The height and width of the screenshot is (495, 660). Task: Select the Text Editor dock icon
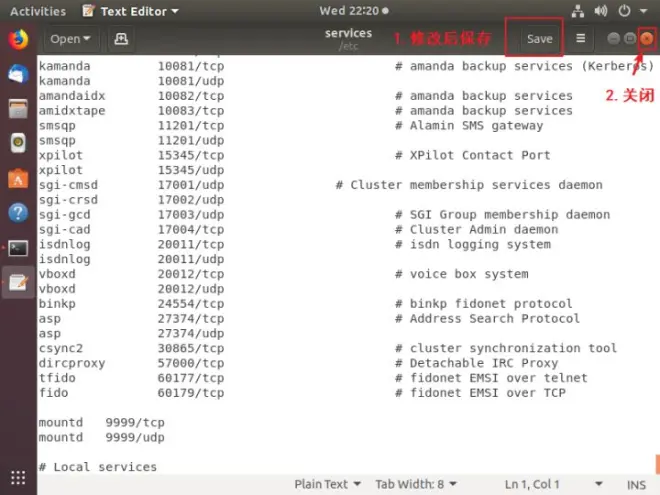tap(18, 282)
